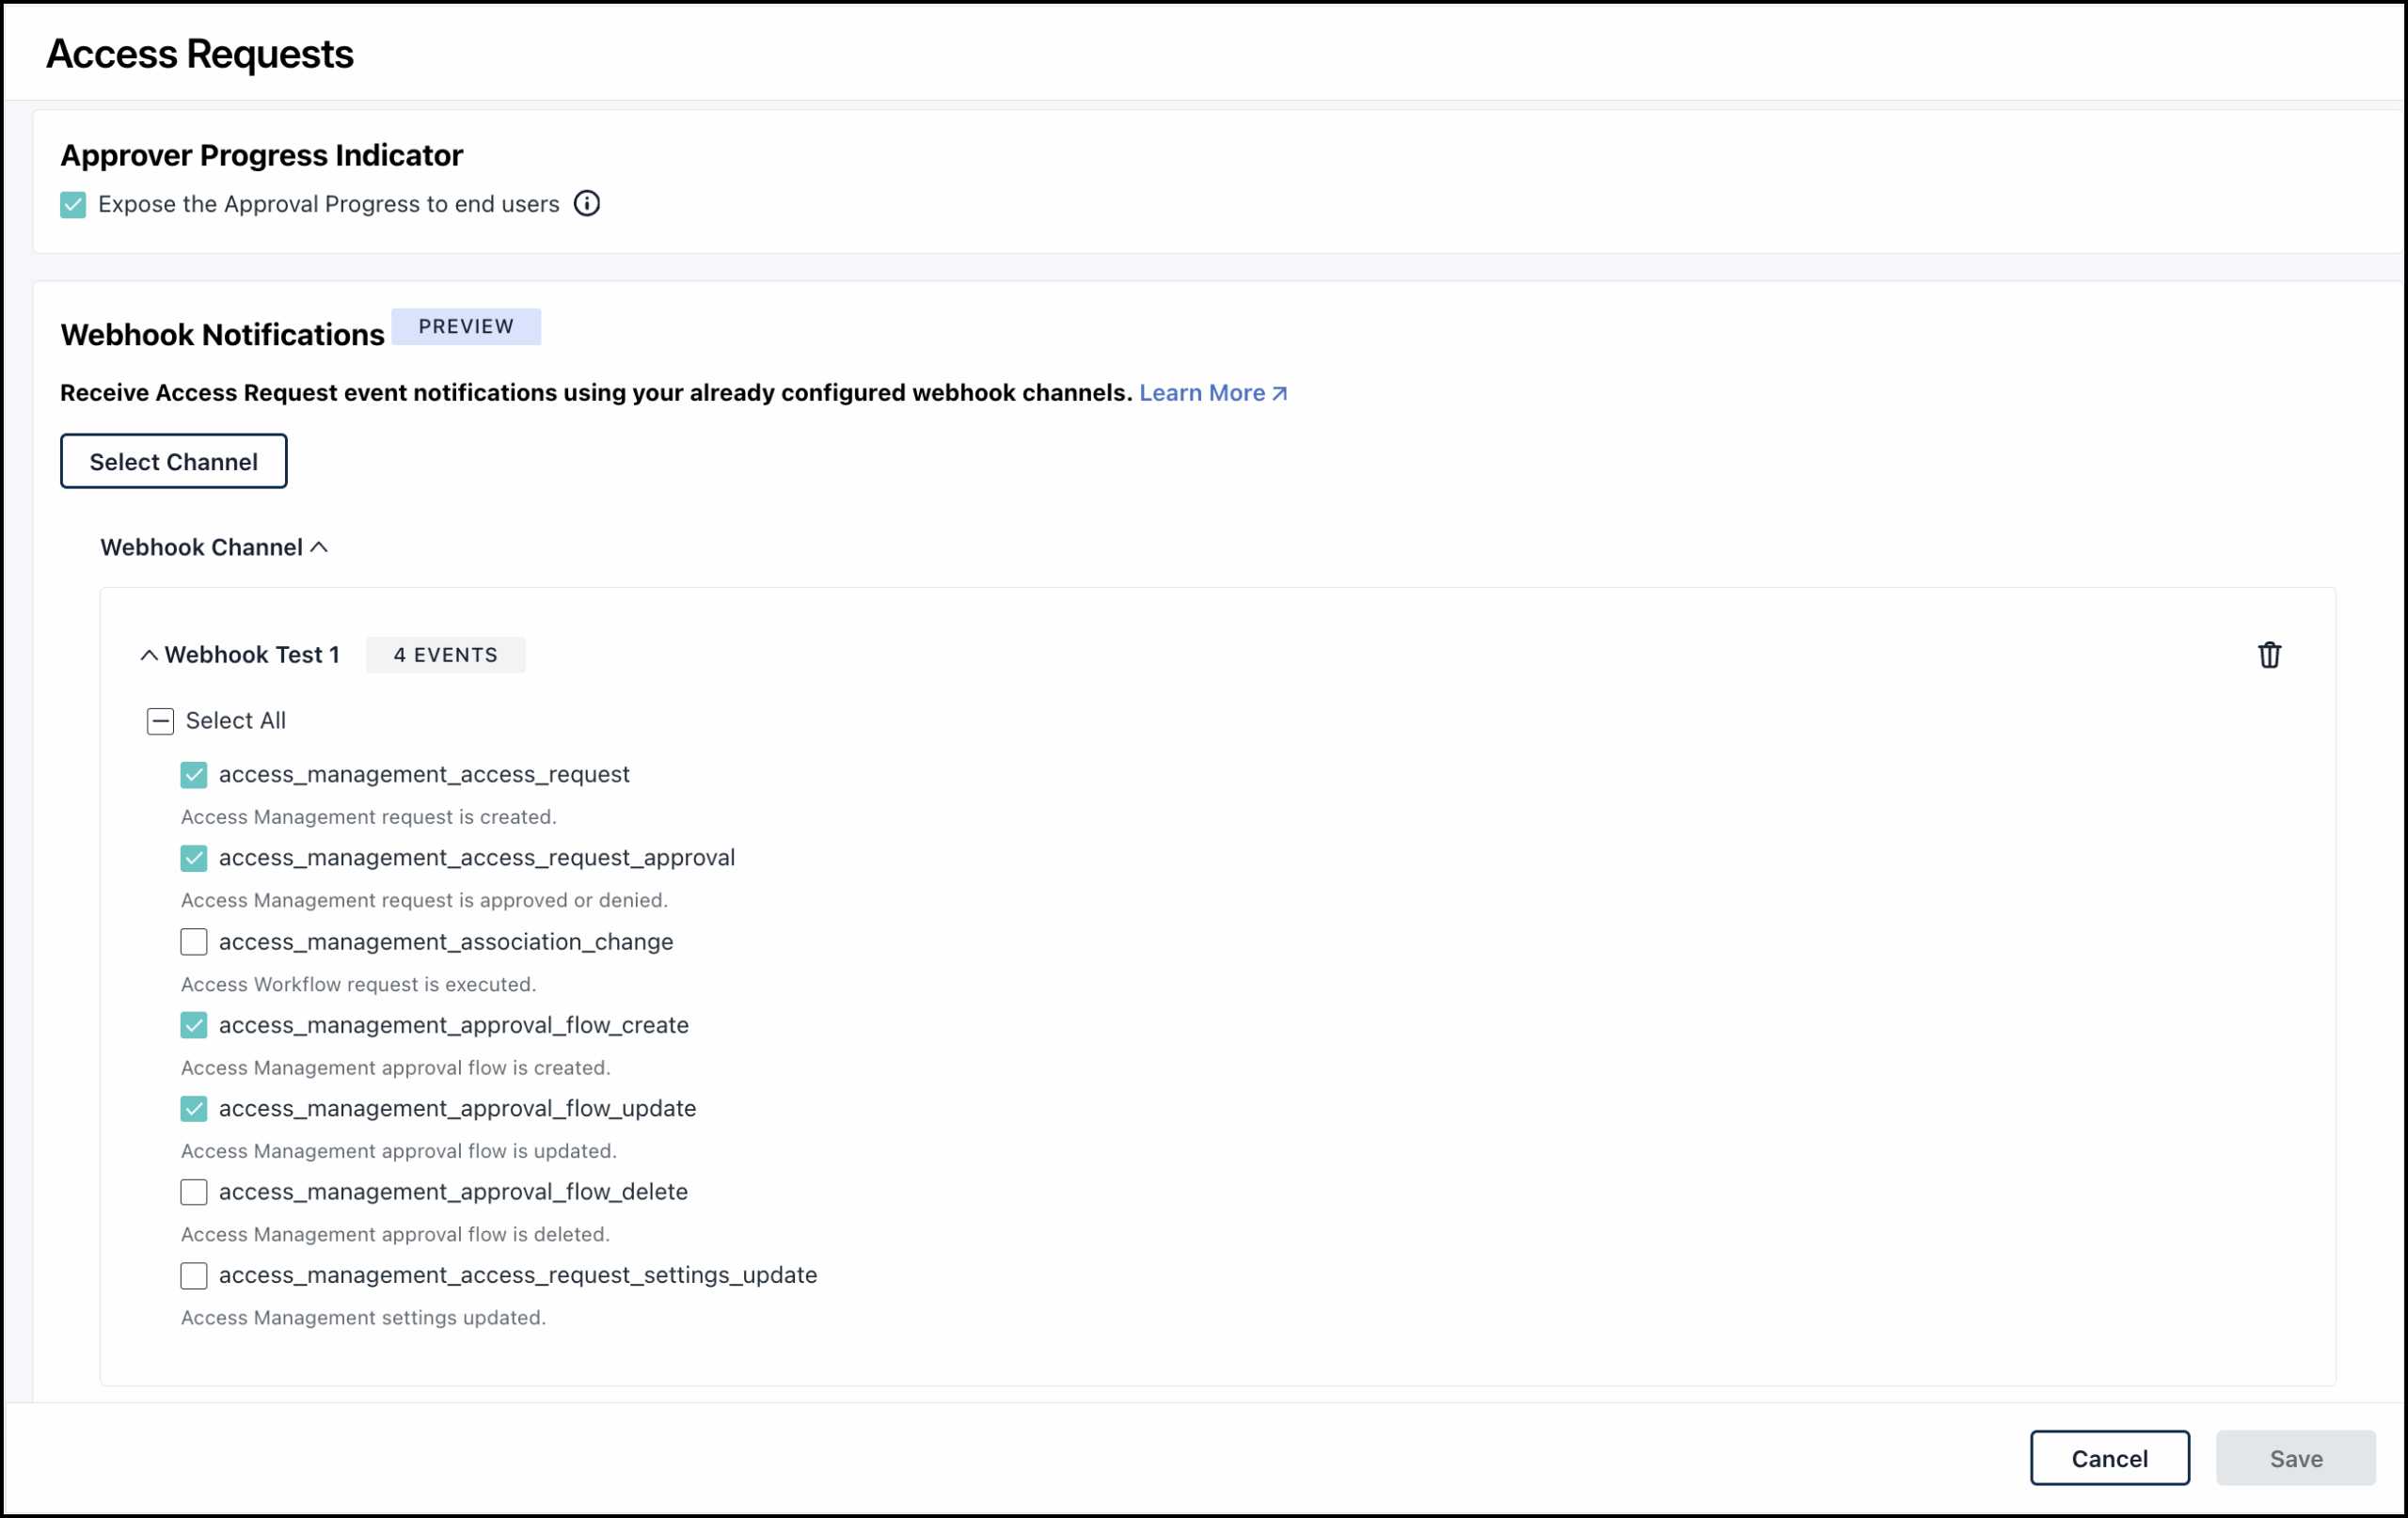Click the Select Channel button
The height and width of the screenshot is (1518, 2408).
point(173,461)
